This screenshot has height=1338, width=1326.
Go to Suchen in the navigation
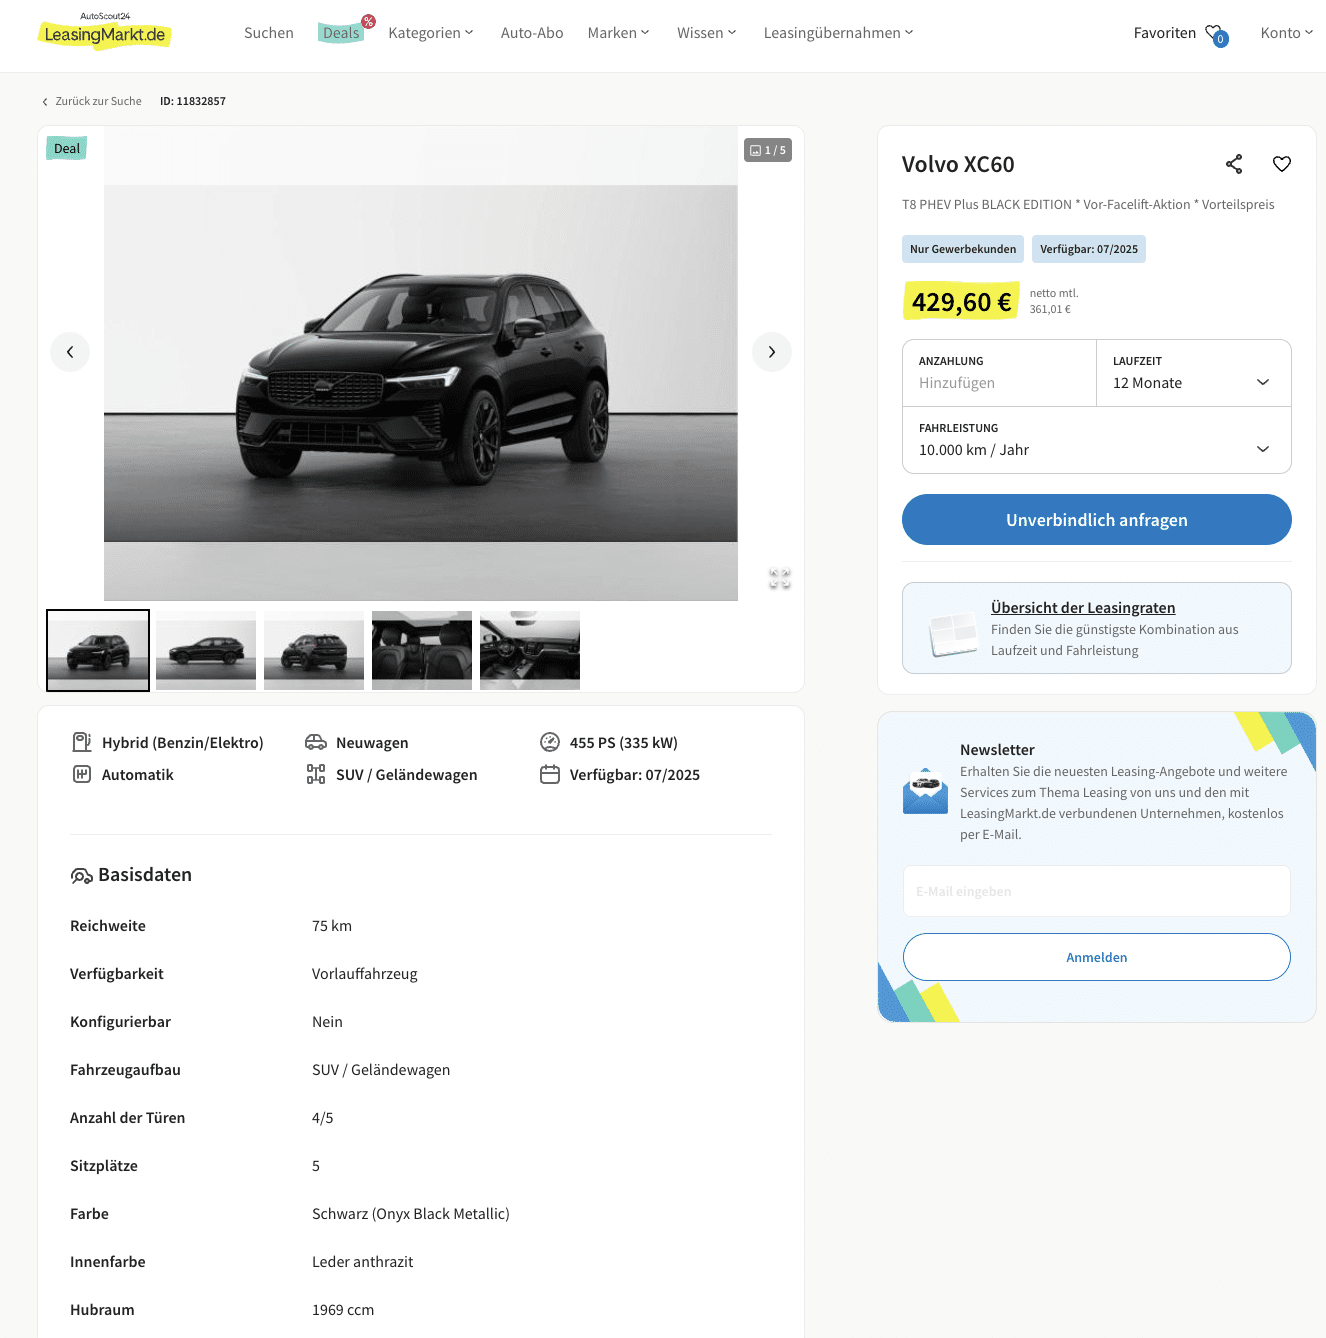tap(269, 33)
